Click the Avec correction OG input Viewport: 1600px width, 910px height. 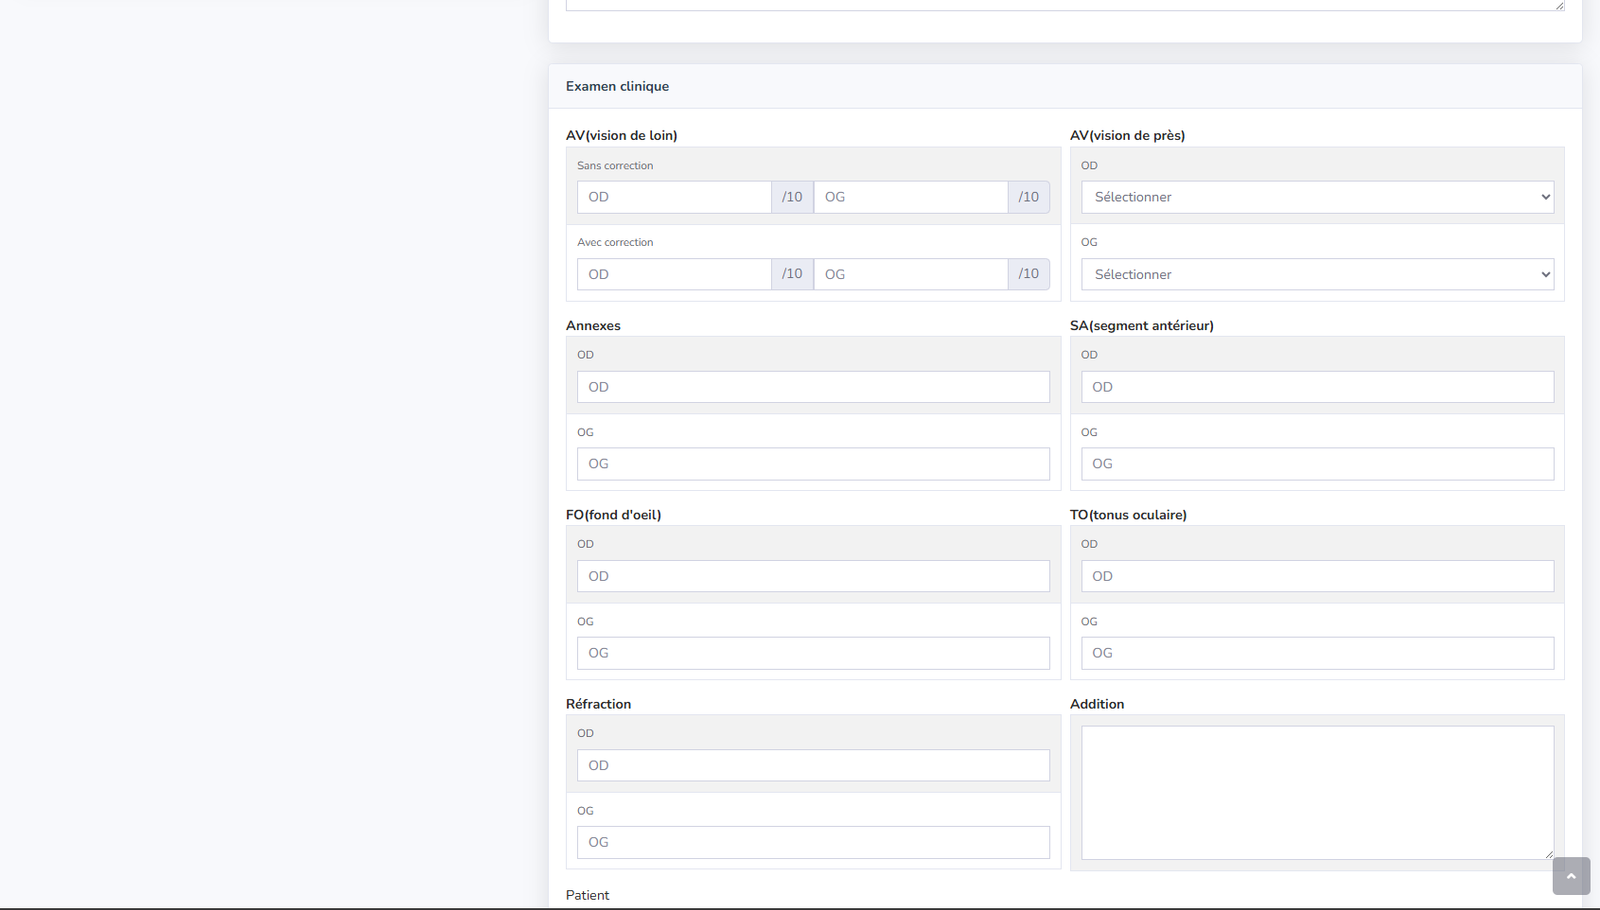click(910, 274)
